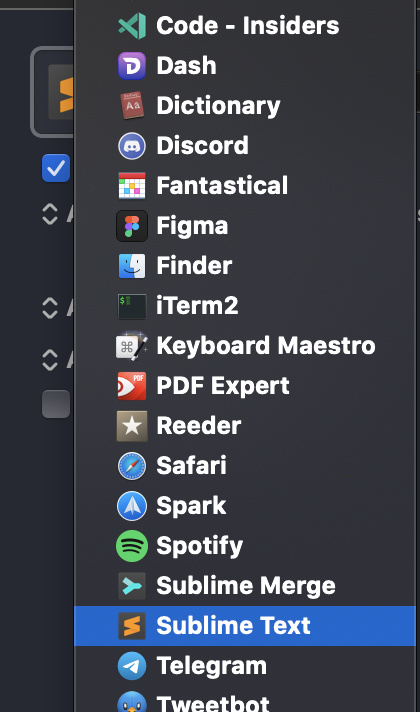This screenshot has width=420, height=712.
Task: Click the Sublime Text application well
Action: 52,92
